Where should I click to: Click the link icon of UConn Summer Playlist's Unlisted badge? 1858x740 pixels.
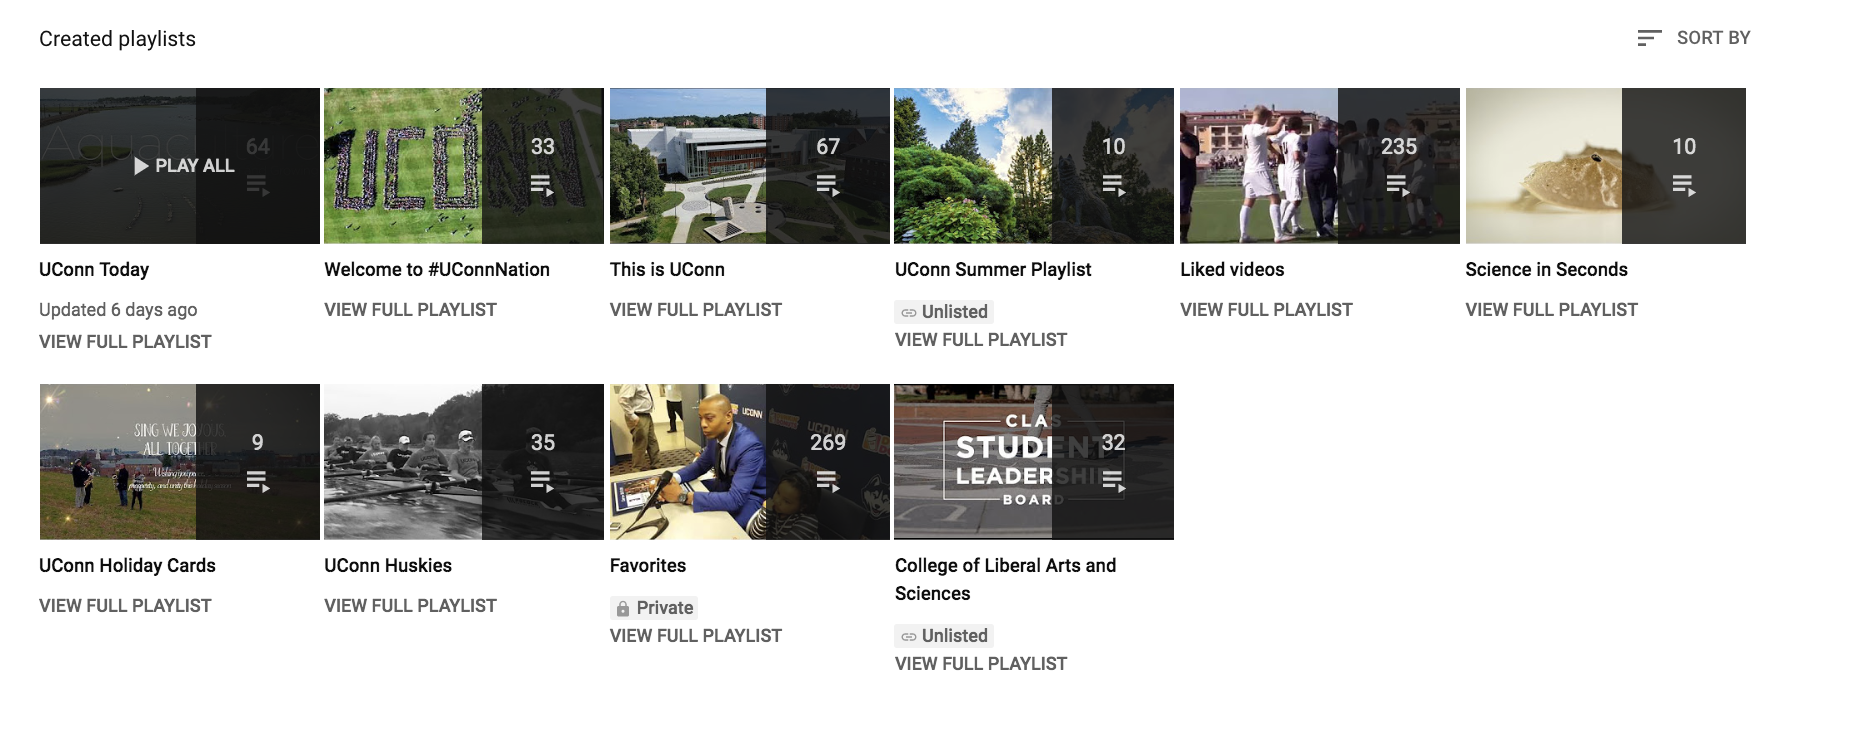pyautogui.click(x=909, y=312)
